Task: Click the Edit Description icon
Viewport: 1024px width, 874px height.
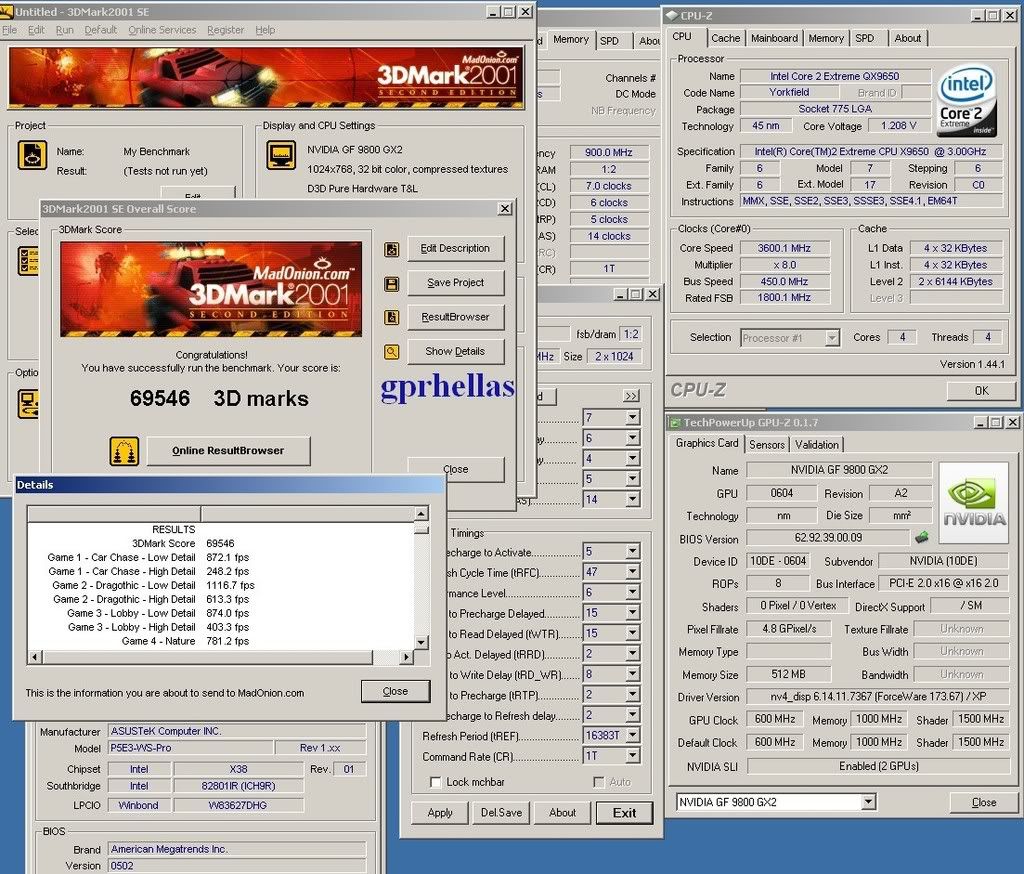Action: (391, 250)
